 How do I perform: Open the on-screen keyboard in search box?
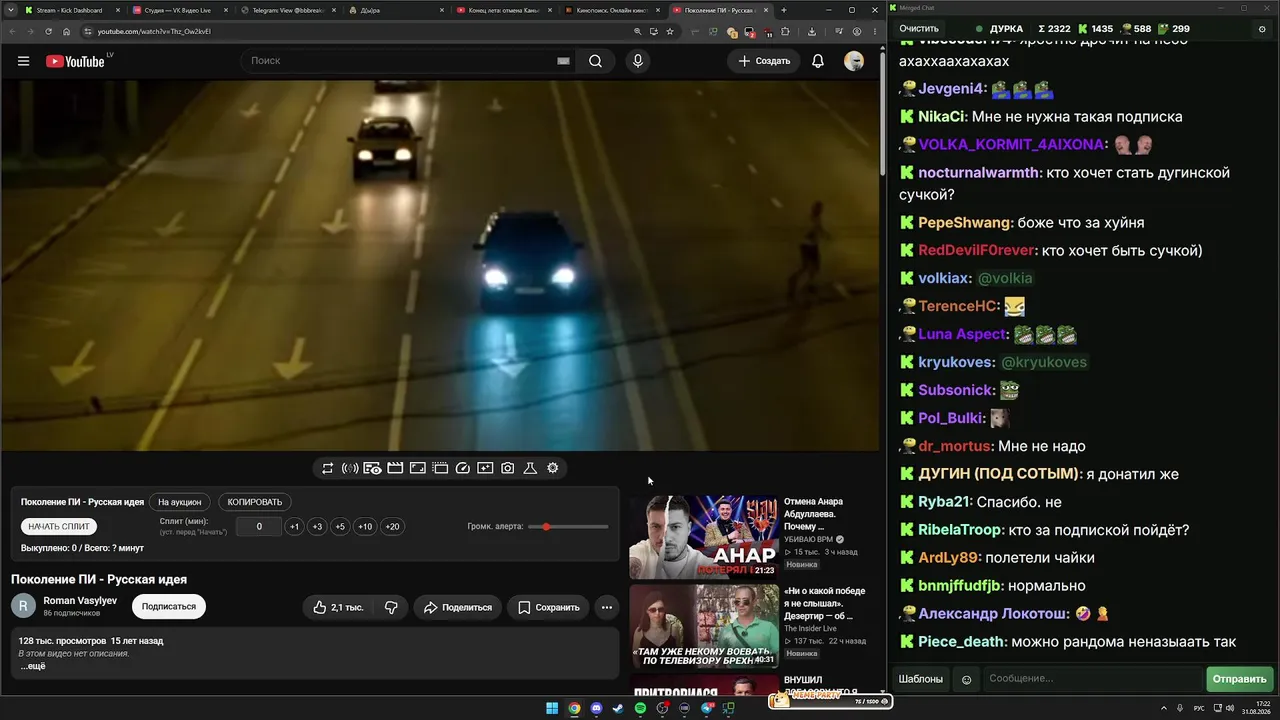coord(563,61)
